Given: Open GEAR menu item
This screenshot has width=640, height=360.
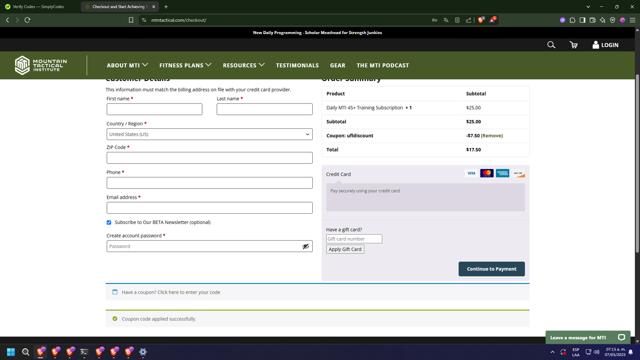Looking at the screenshot, I should tap(338, 65).
